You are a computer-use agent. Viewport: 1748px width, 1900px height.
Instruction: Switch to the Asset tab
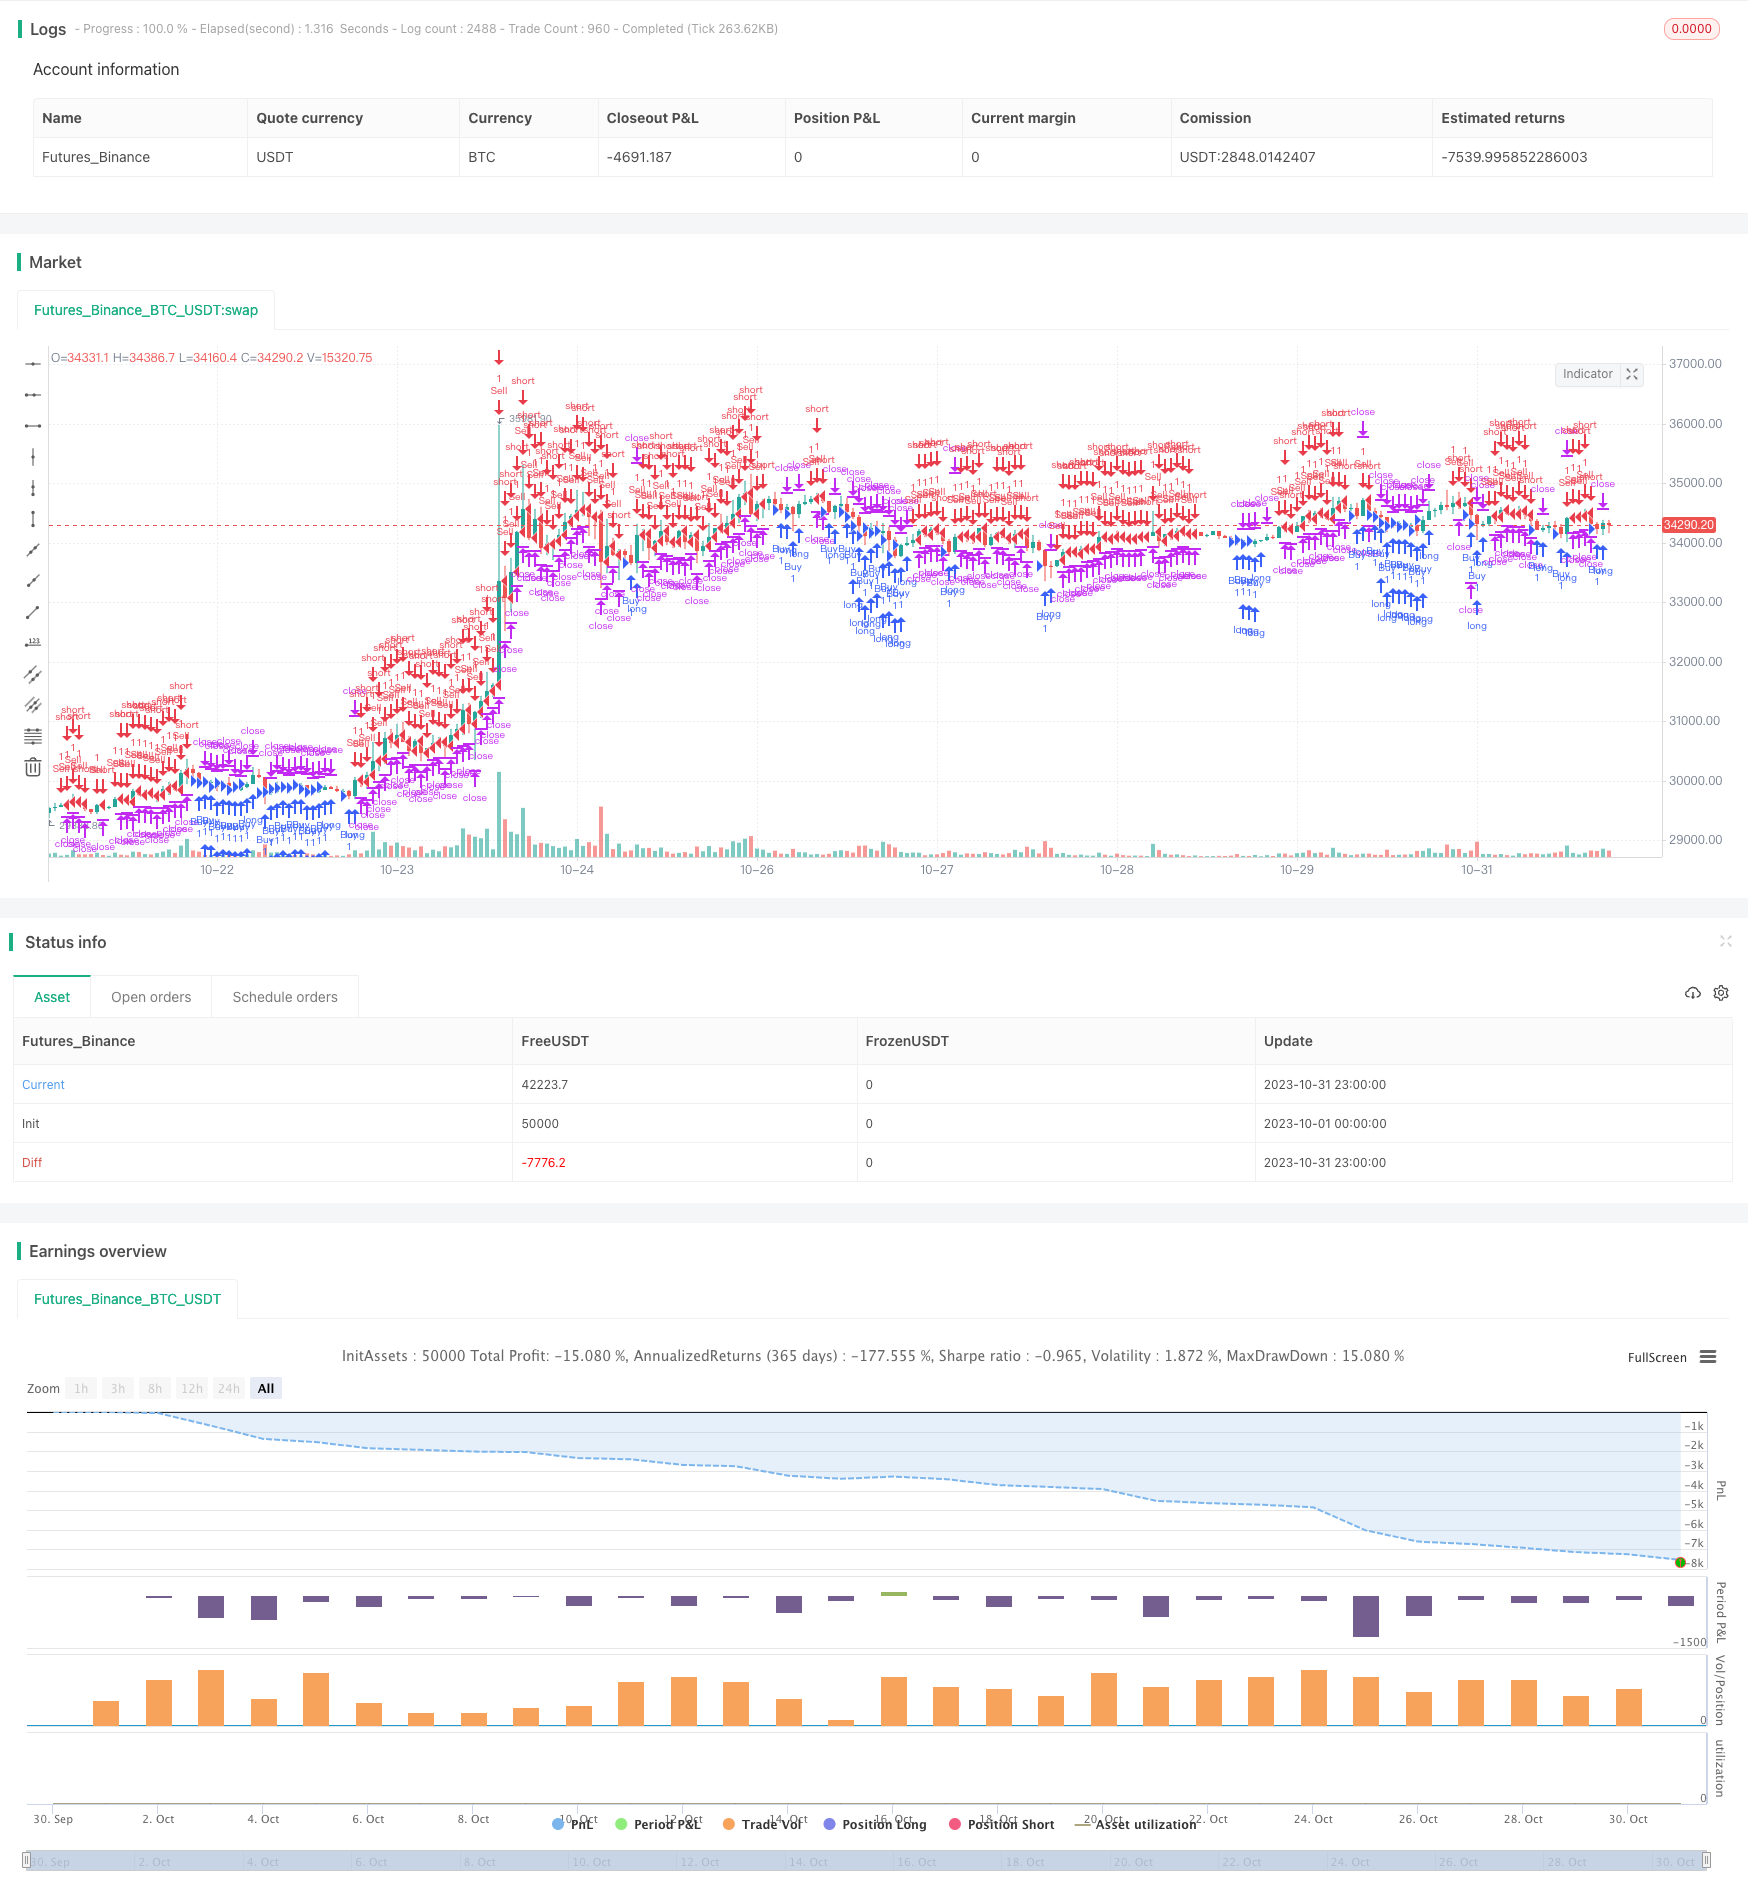(x=52, y=997)
